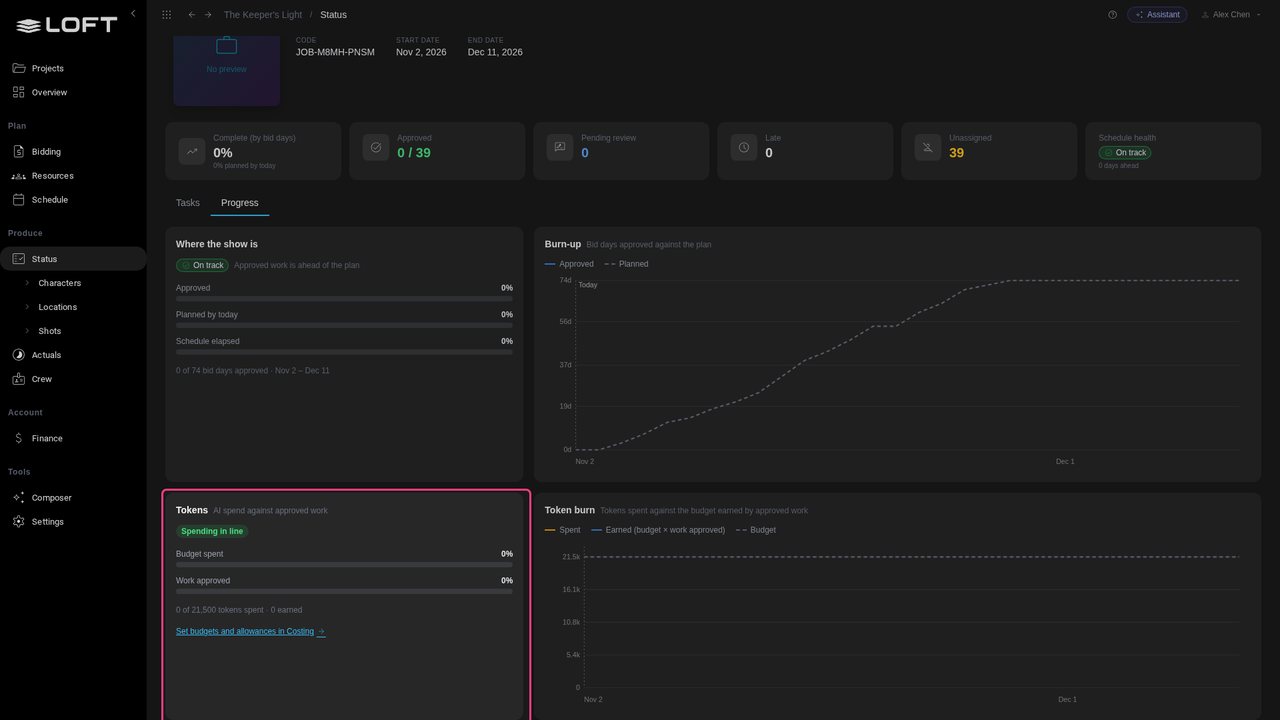Image resolution: width=1280 pixels, height=720 pixels.
Task: Click the No preview project thumbnail
Action: pos(227,70)
